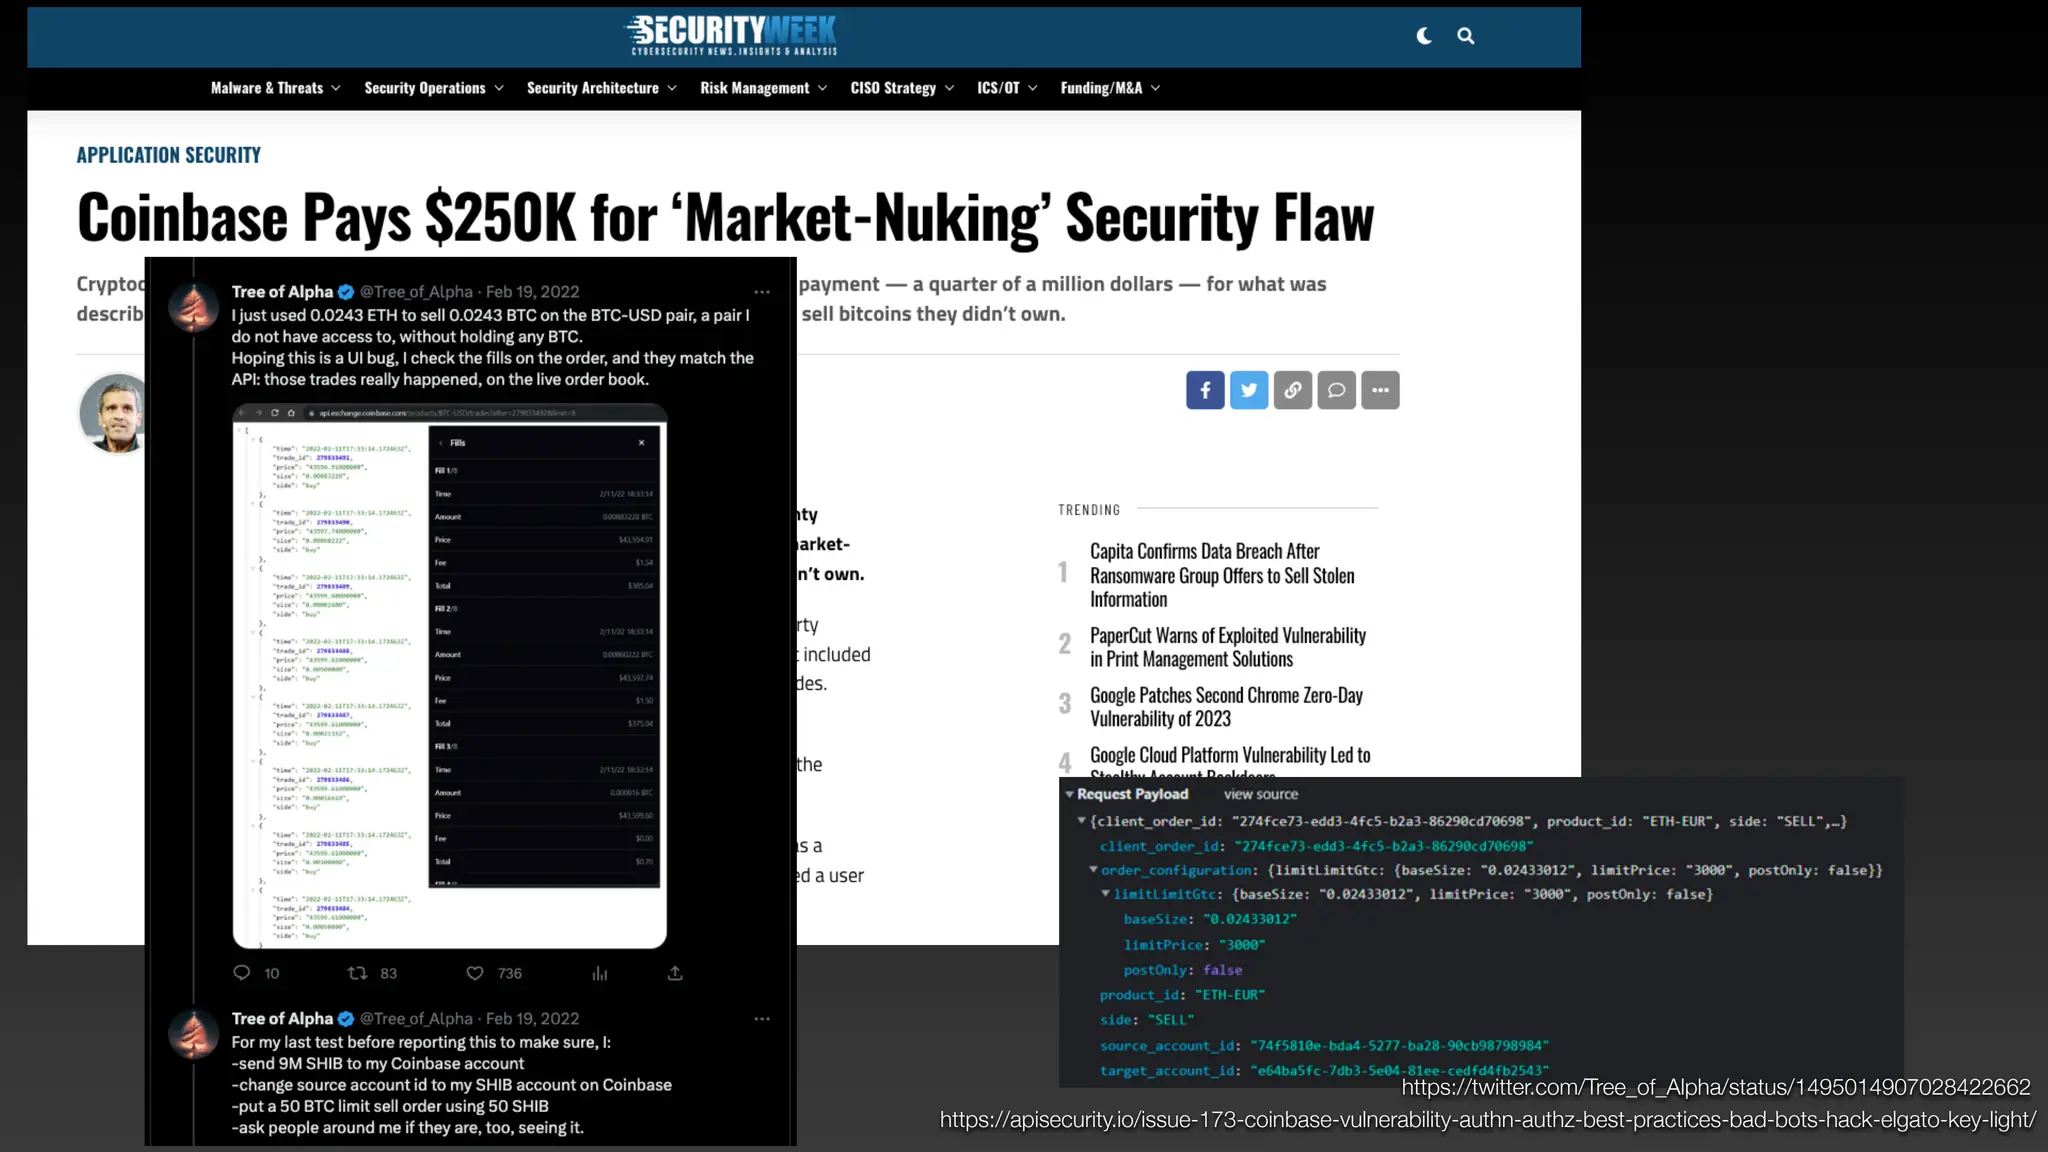The height and width of the screenshot is (1152, 2048).
Task: Open the site search magnifier
Action: pos(1466,36)
